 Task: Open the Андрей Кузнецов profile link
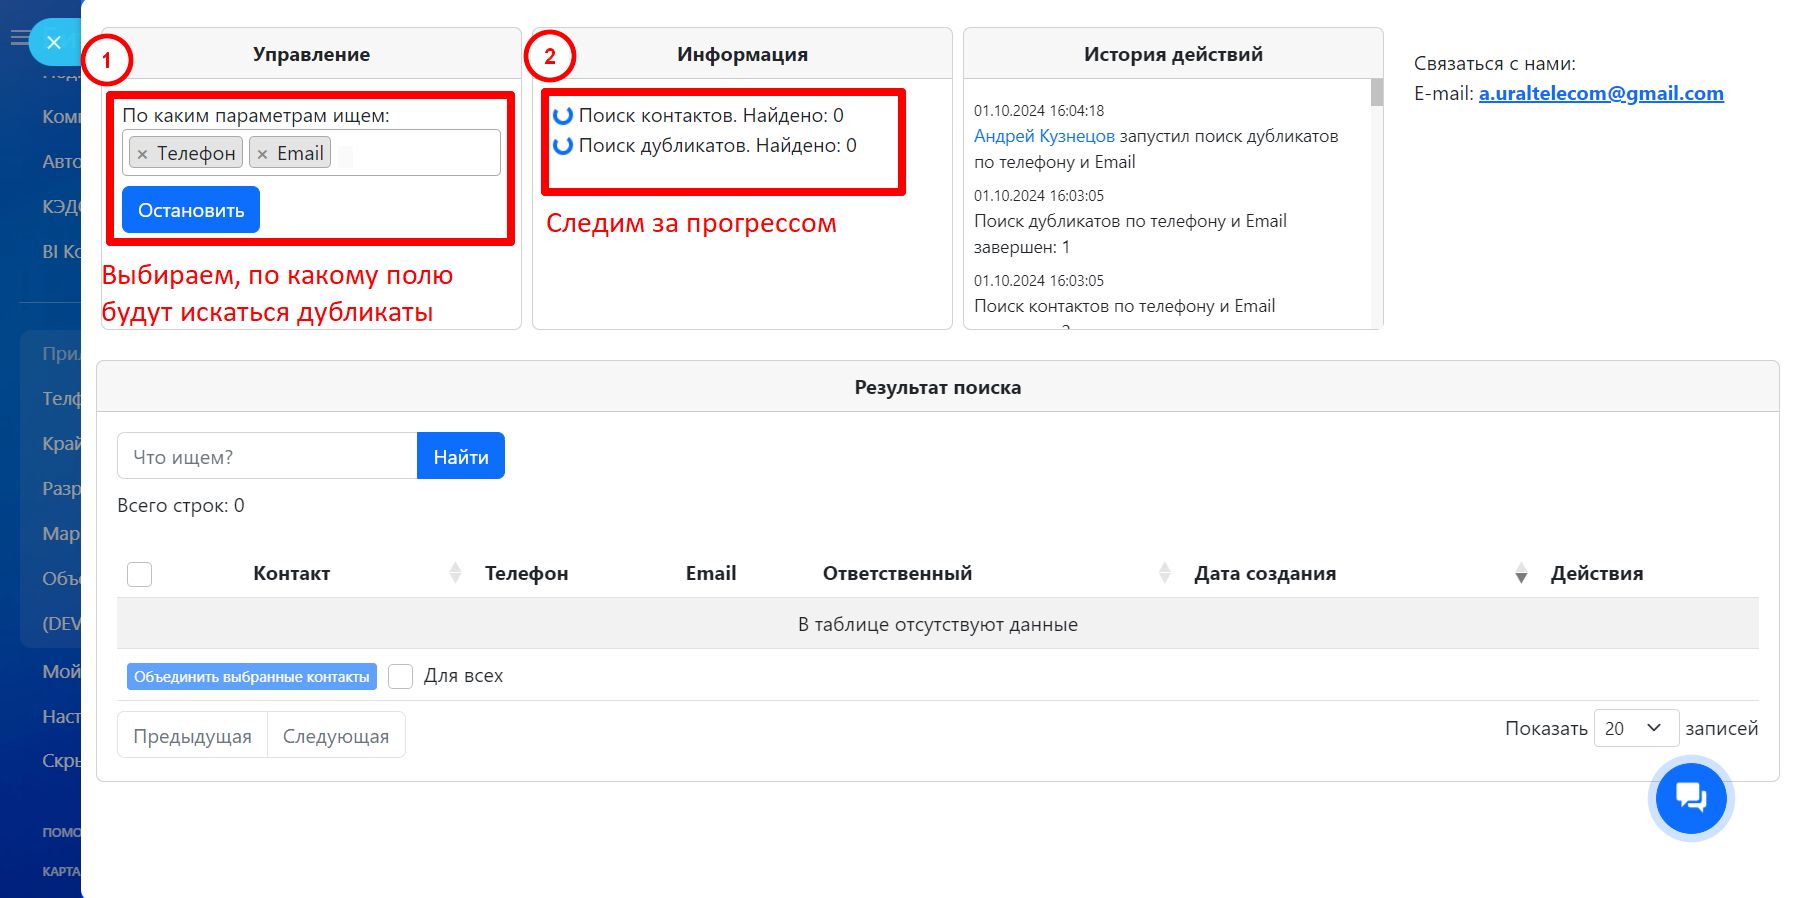click(x=1044, y=136)
